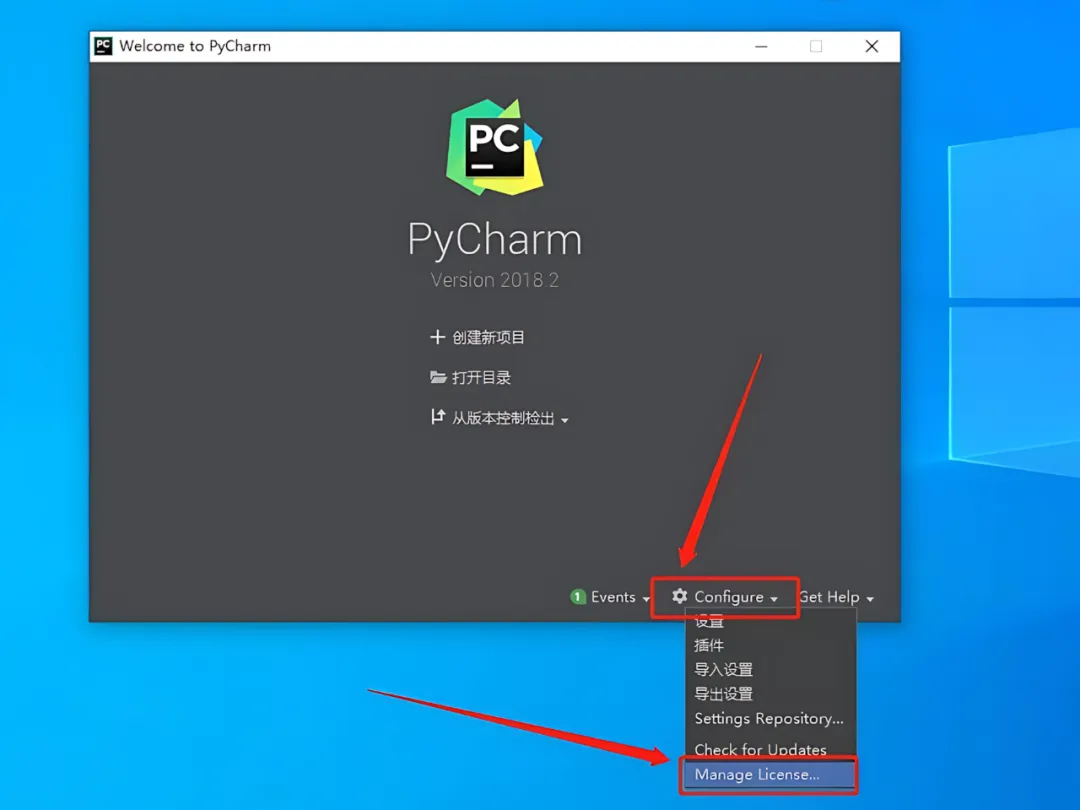Open Manage License... menu item

pos(769,775)
